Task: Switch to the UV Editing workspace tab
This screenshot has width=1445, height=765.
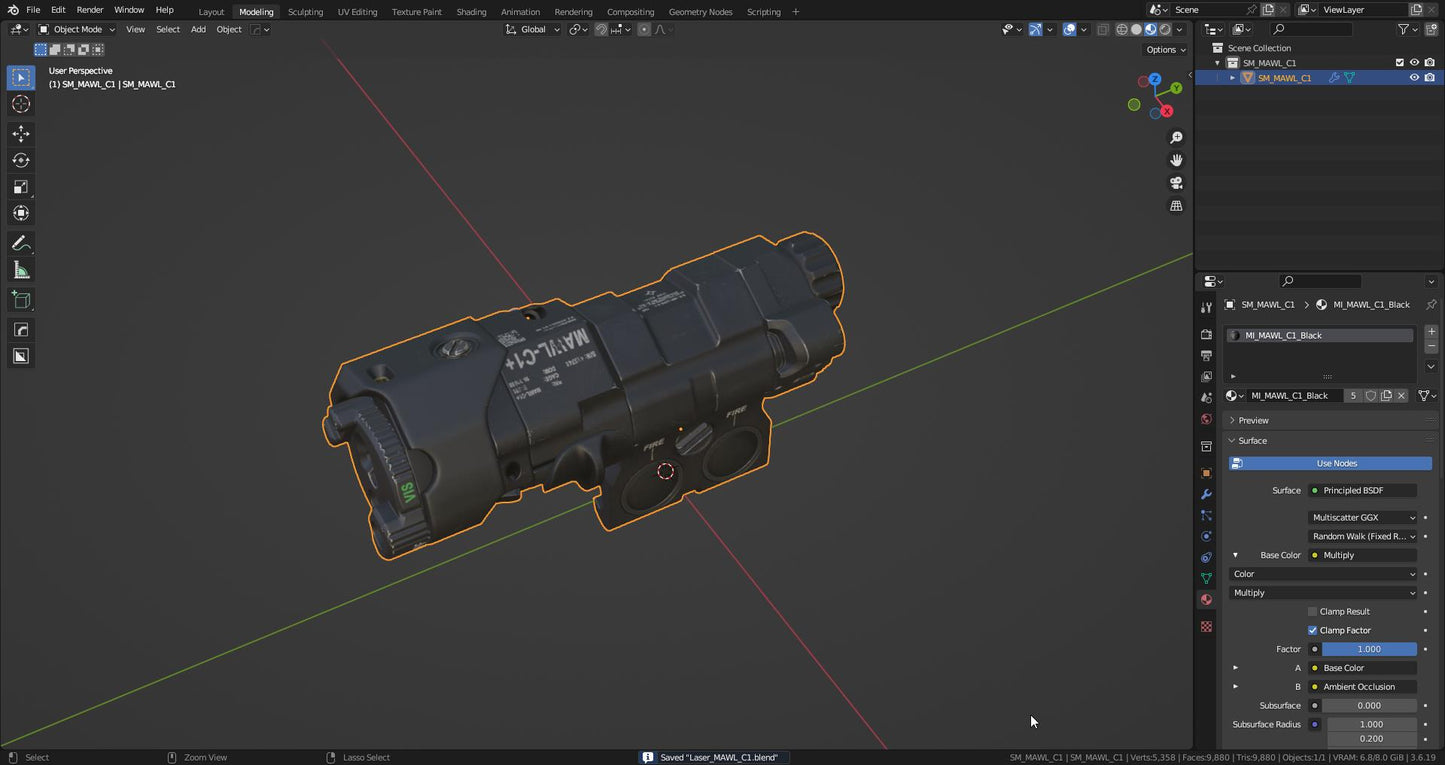Action: coord(357,12)
